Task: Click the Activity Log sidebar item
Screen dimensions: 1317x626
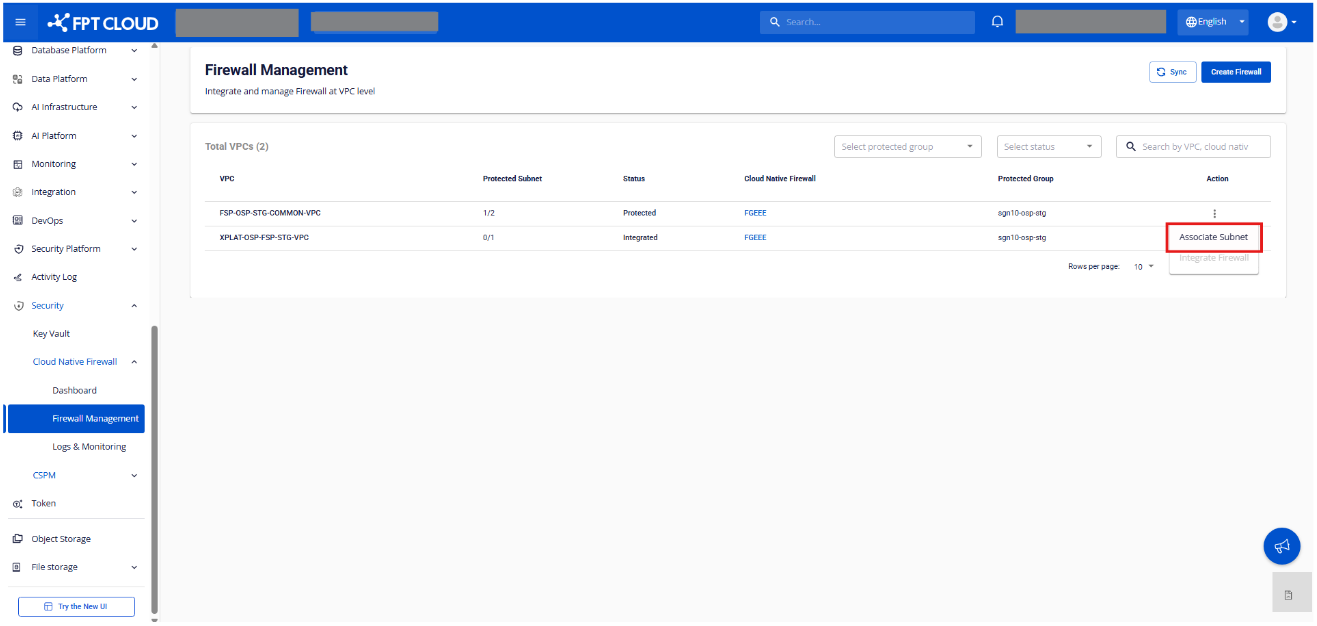Action: 54,277
